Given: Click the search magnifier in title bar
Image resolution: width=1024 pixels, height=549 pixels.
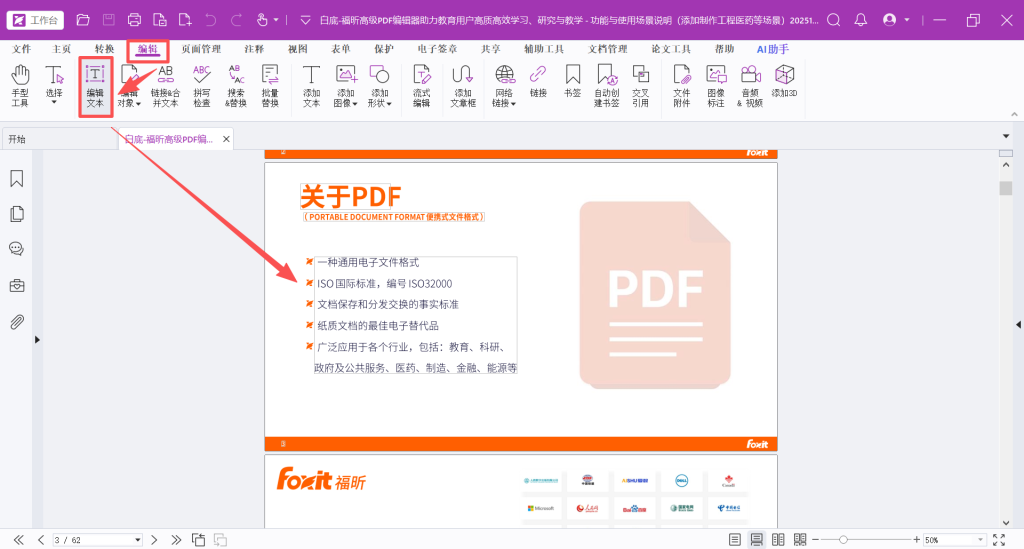Looking at the screenshot, I should 834,20.
